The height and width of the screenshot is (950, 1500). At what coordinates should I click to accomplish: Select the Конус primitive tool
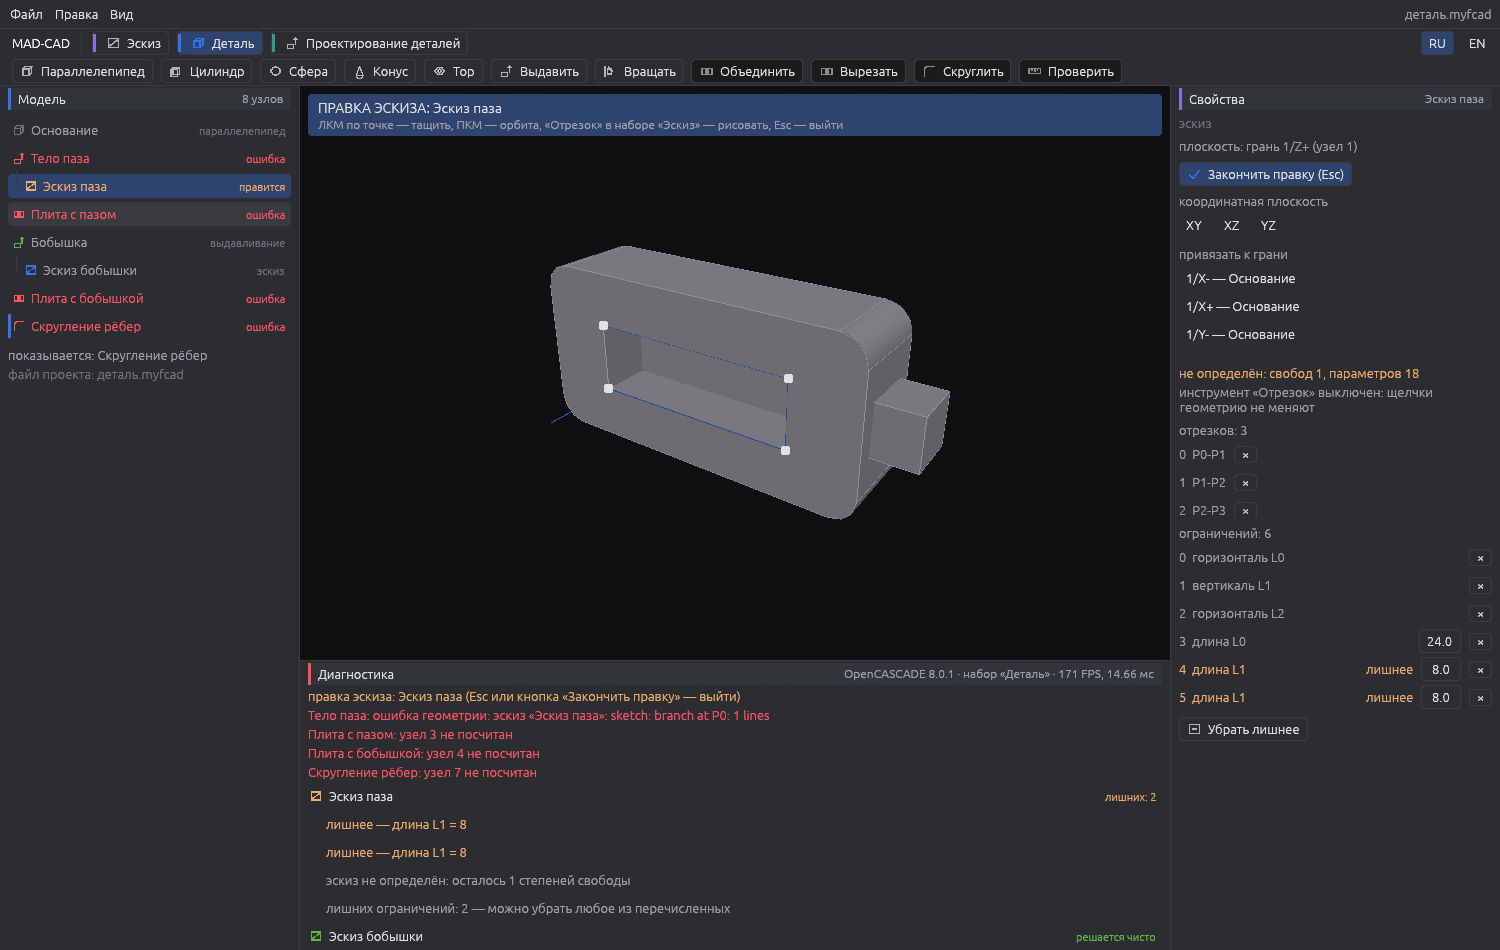[x=380, y=72]
